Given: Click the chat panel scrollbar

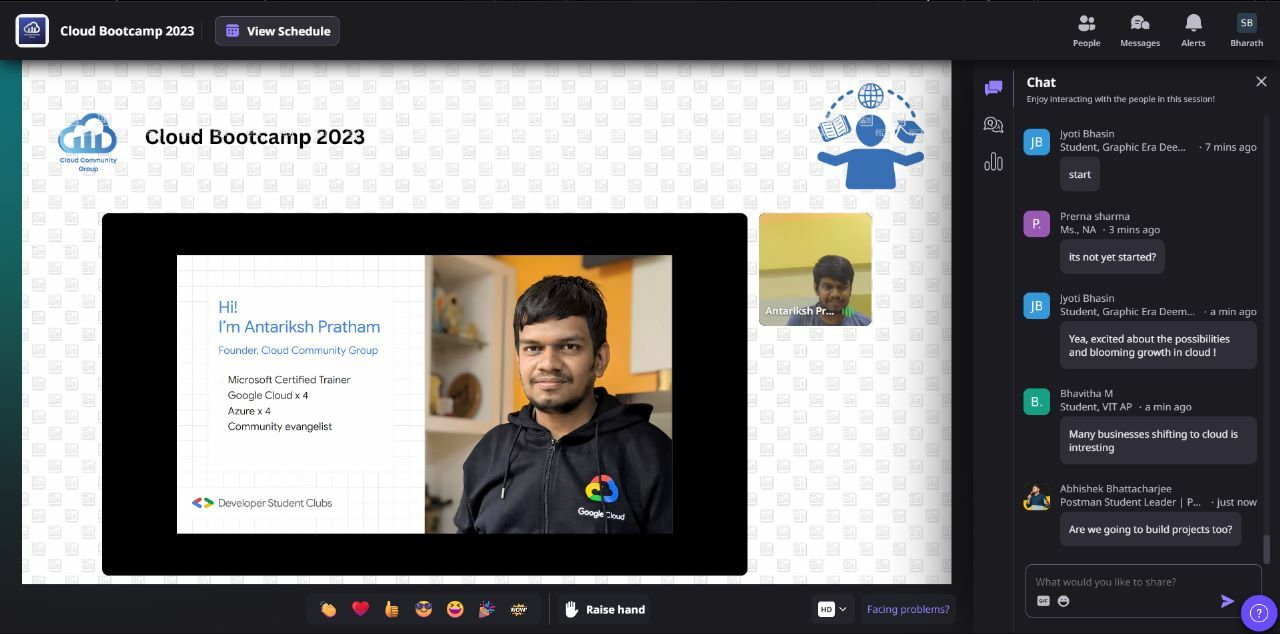Looking at the screenshot, I should click(1267, 549).
